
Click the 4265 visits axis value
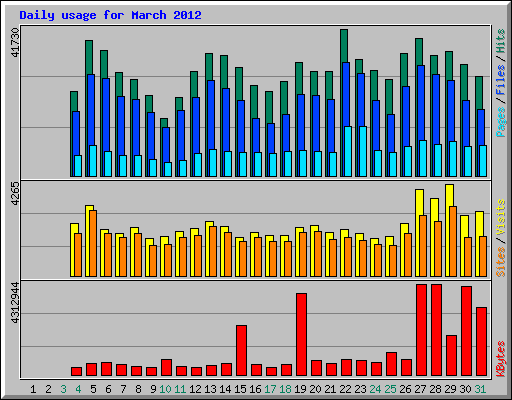click(x=15, y=193)
